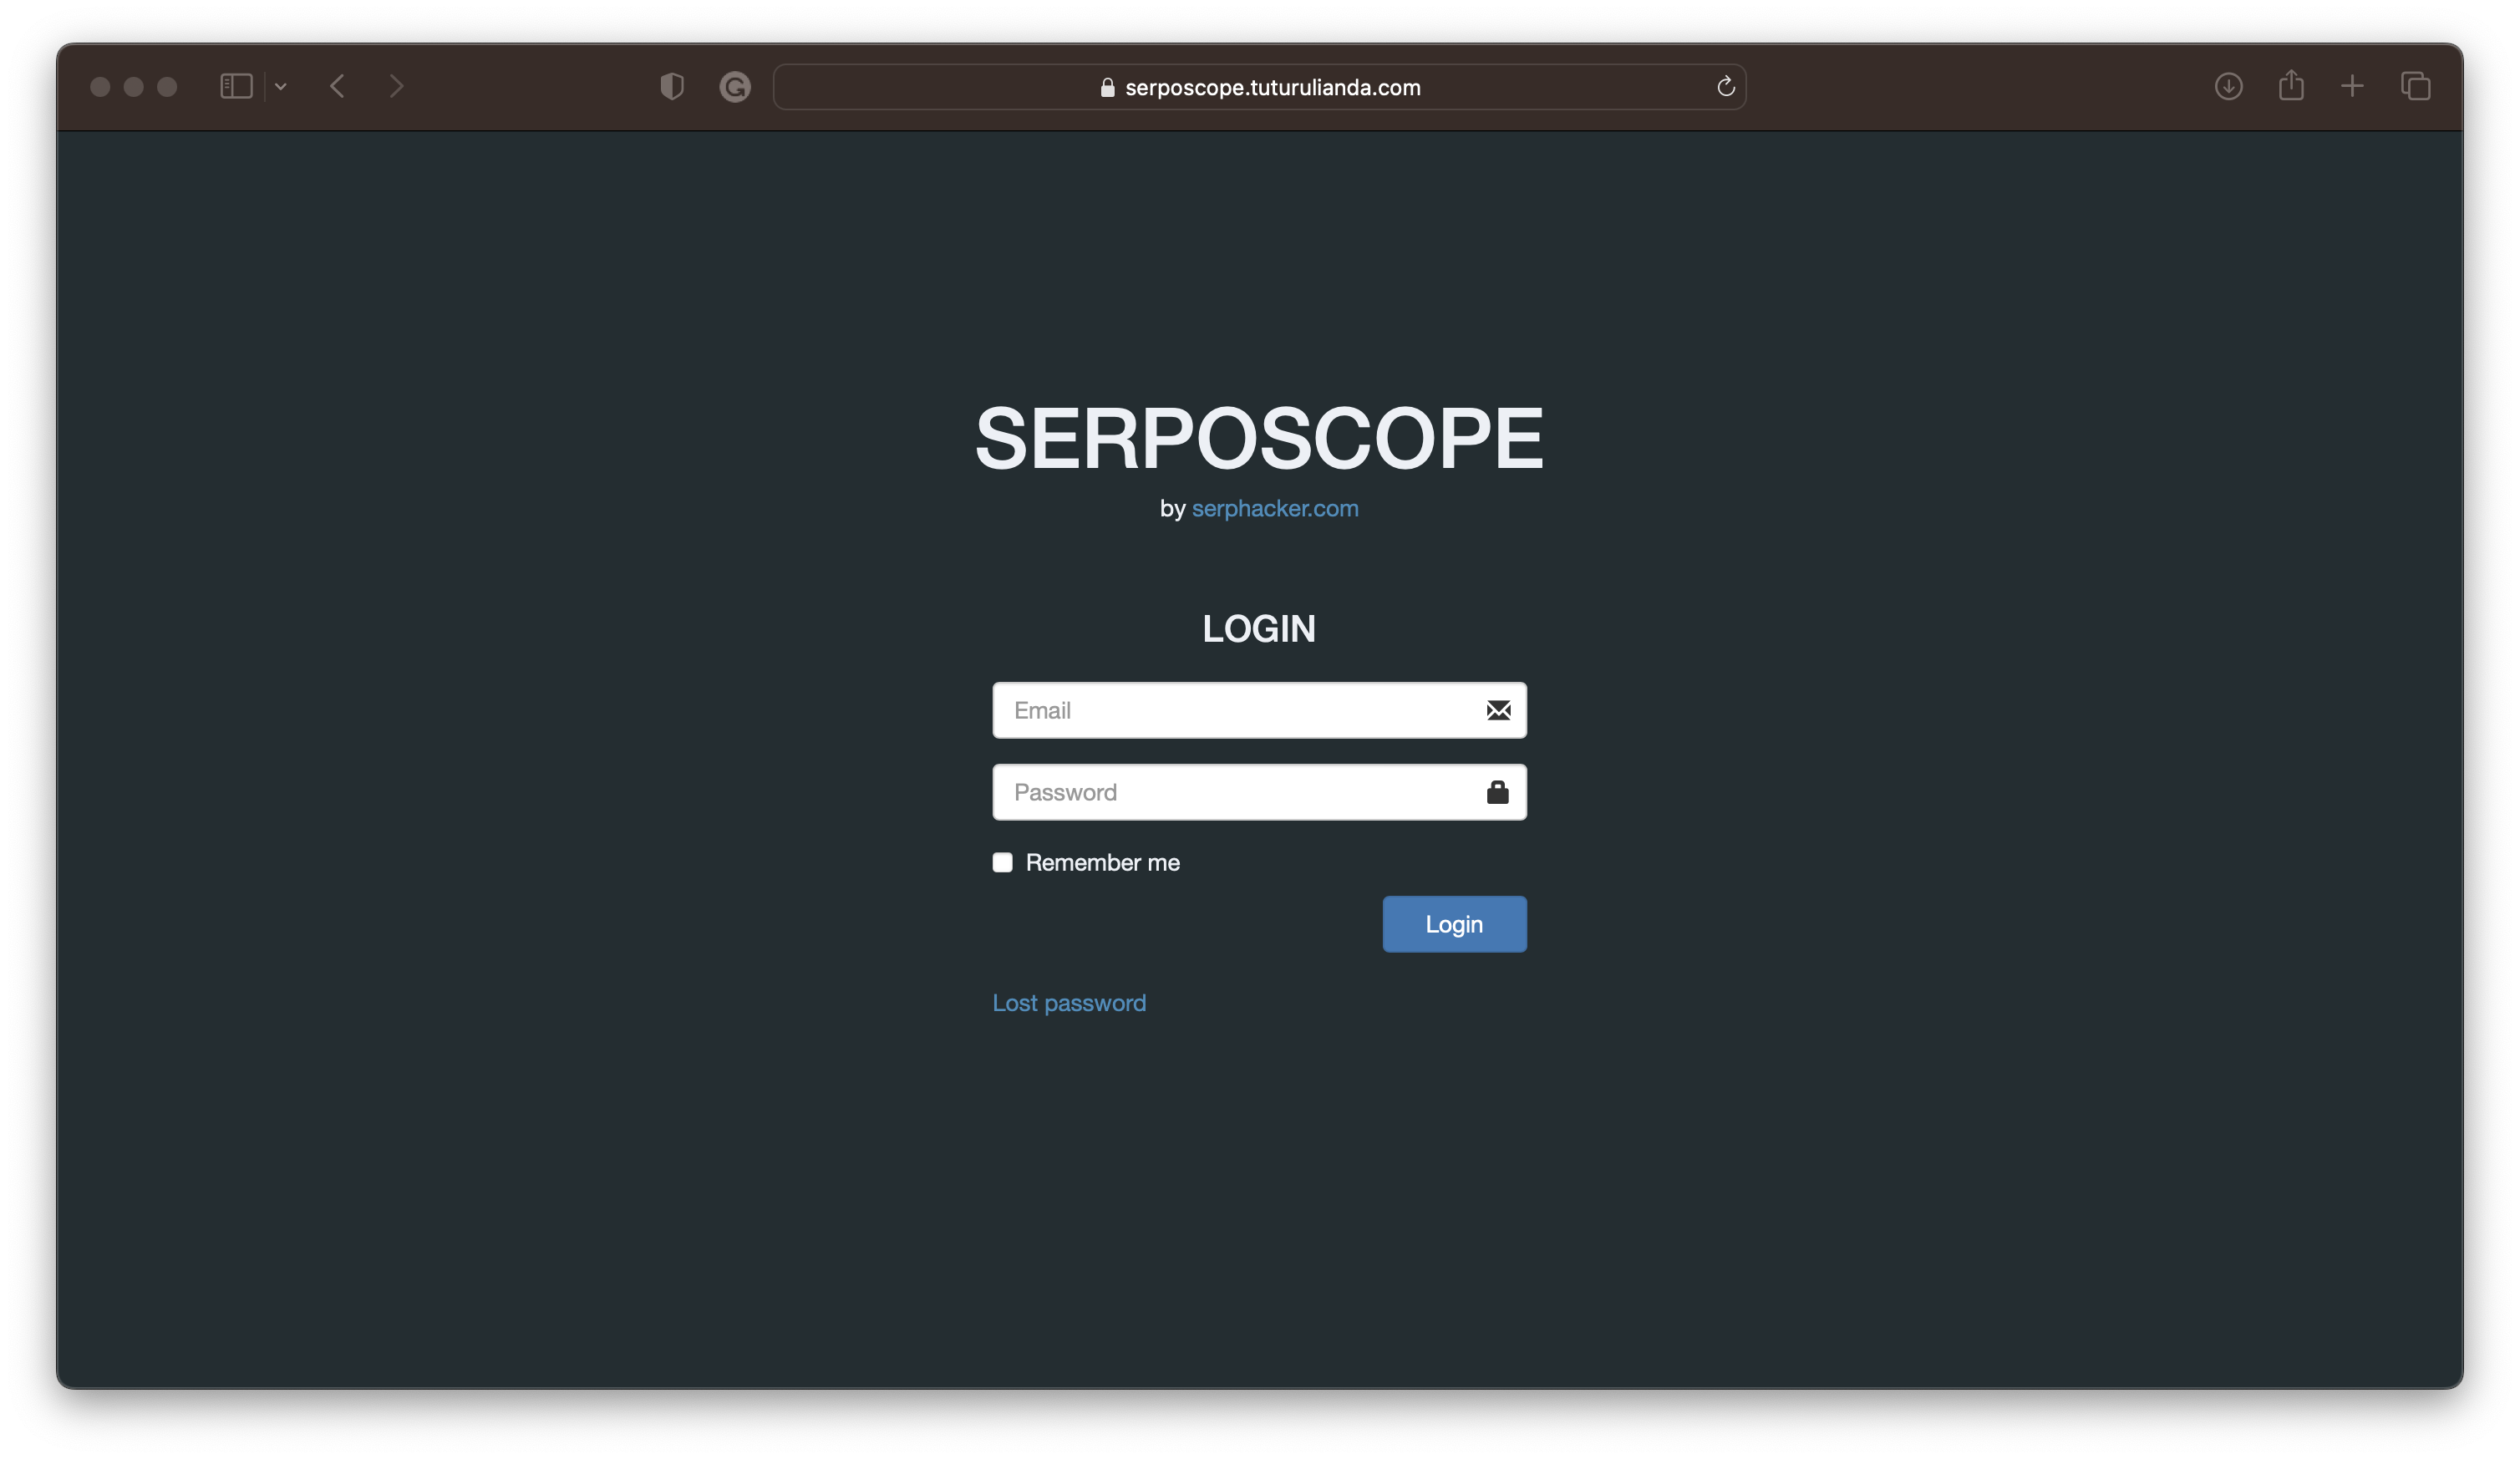Open a new tab with plus icon

coord(2352,87)
